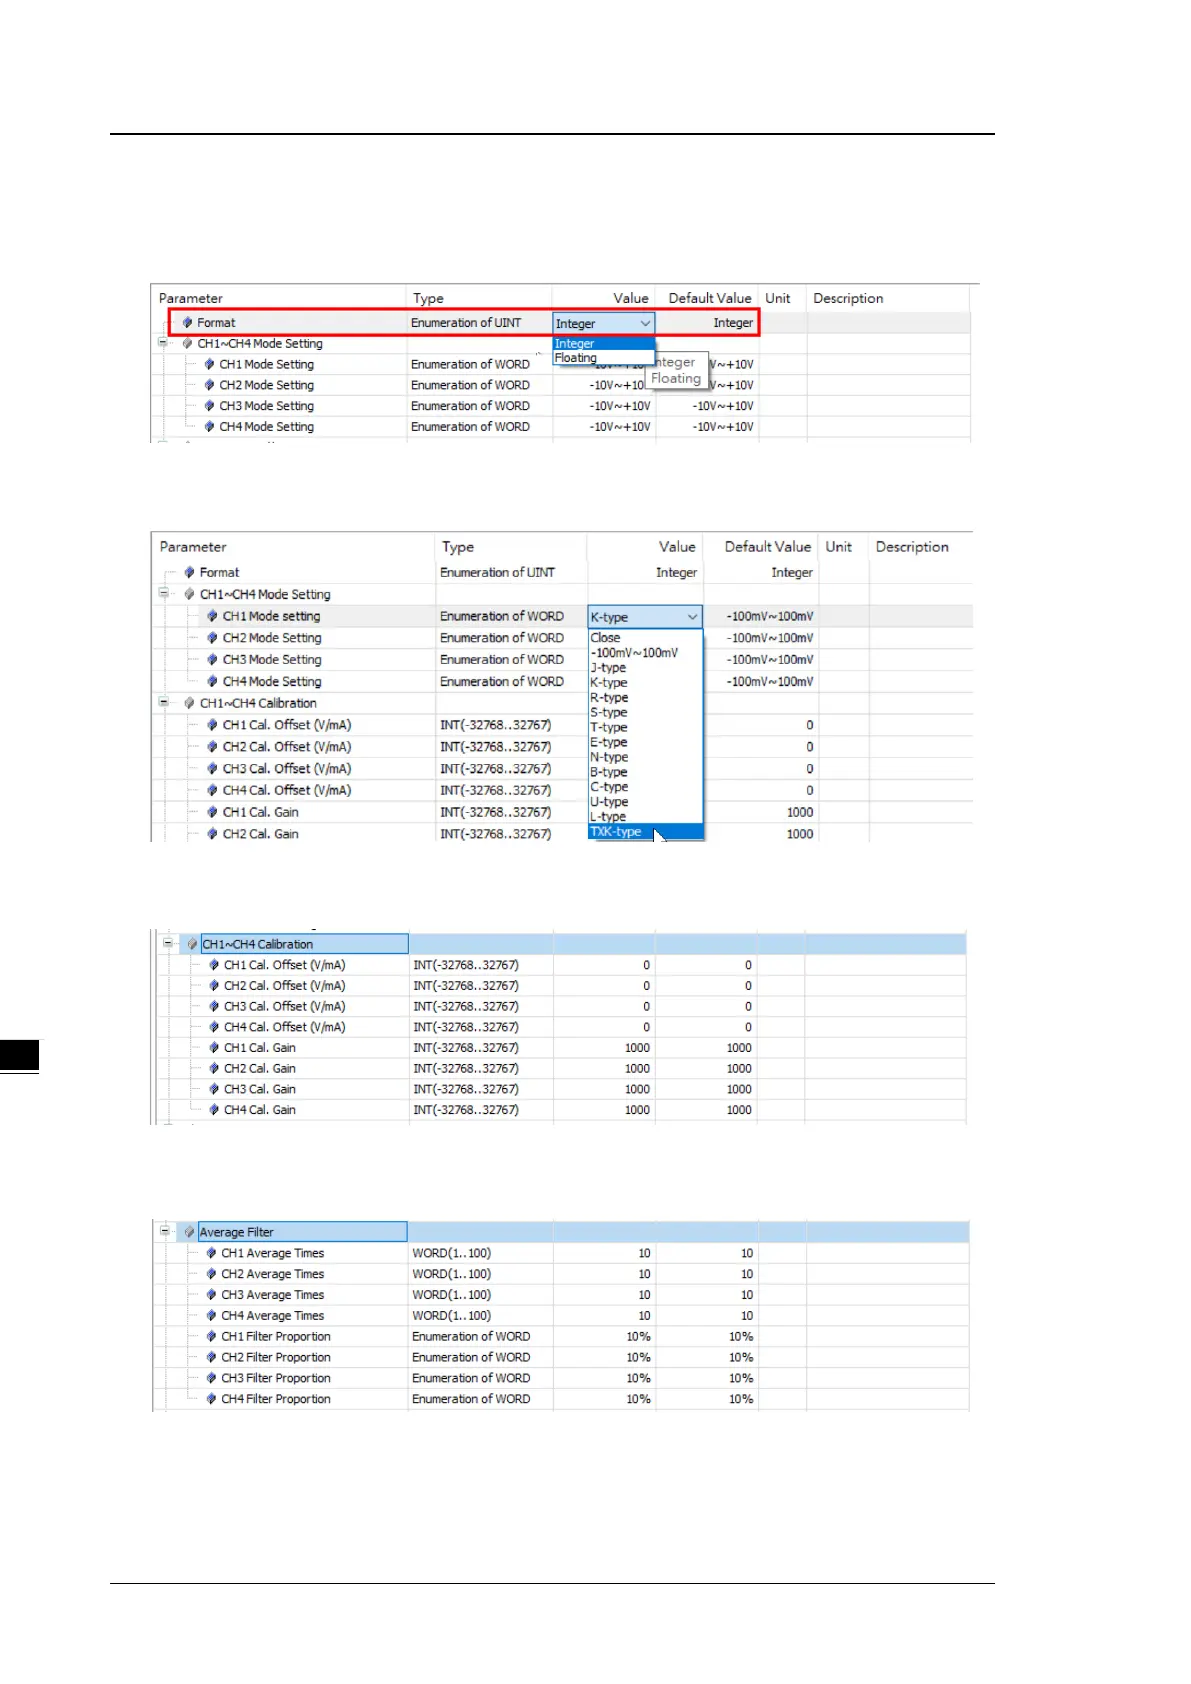Screen dimensions: 1191x1684
Task: Click the Unit column header in first table
Action: [778, 298]
